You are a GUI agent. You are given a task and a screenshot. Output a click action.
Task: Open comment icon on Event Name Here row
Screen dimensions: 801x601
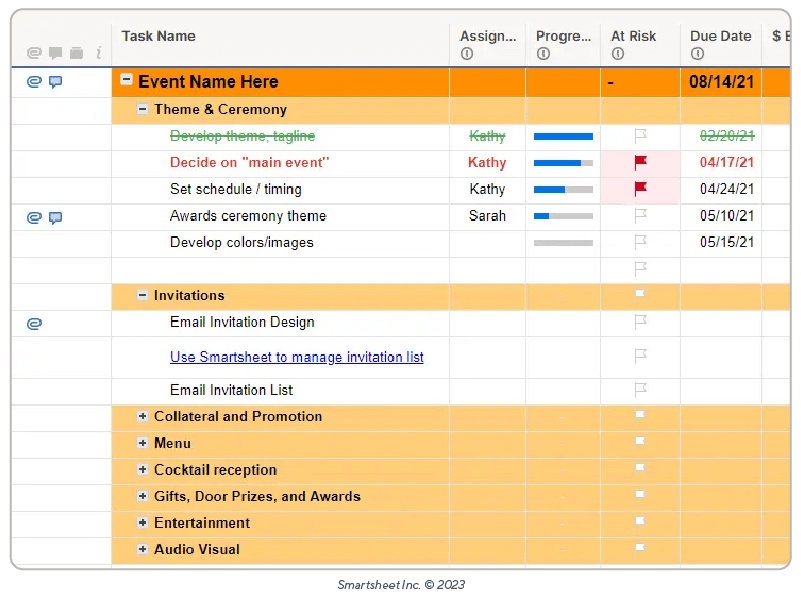[56, 82]
